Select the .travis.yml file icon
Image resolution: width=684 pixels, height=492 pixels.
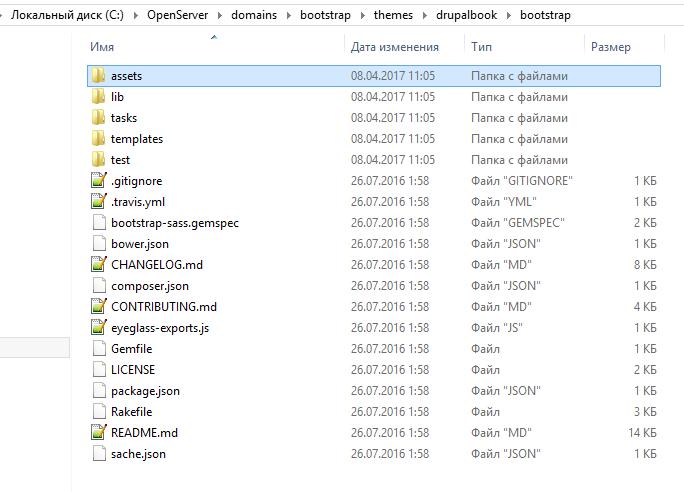click(99, 202)
